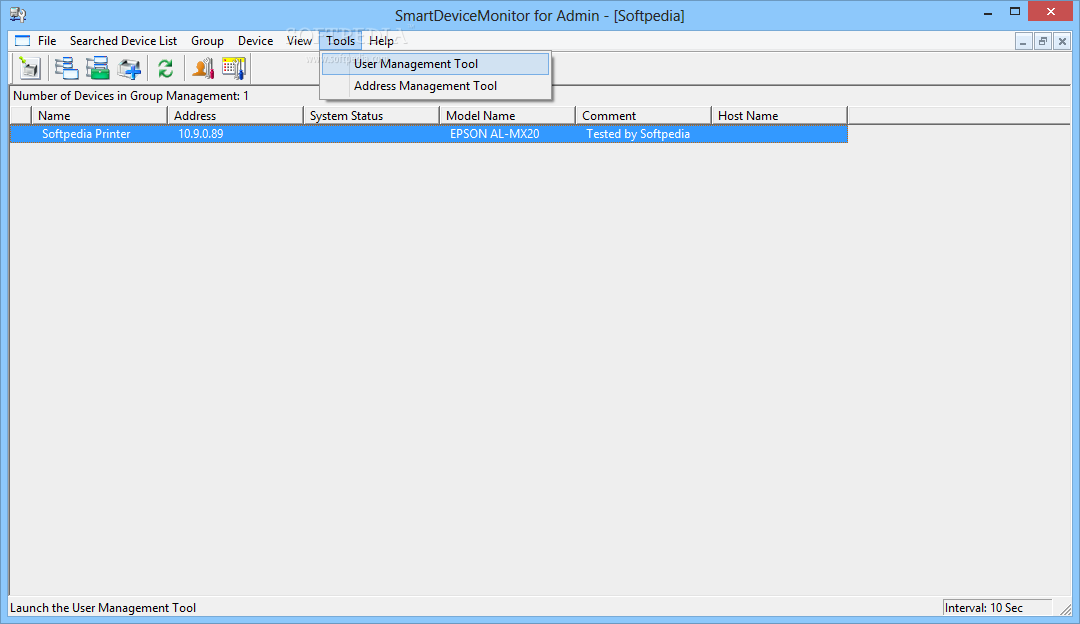Close the inner Softpedia child window
The height and width of the screenshot is (624, 1080).
point(1062,41)
